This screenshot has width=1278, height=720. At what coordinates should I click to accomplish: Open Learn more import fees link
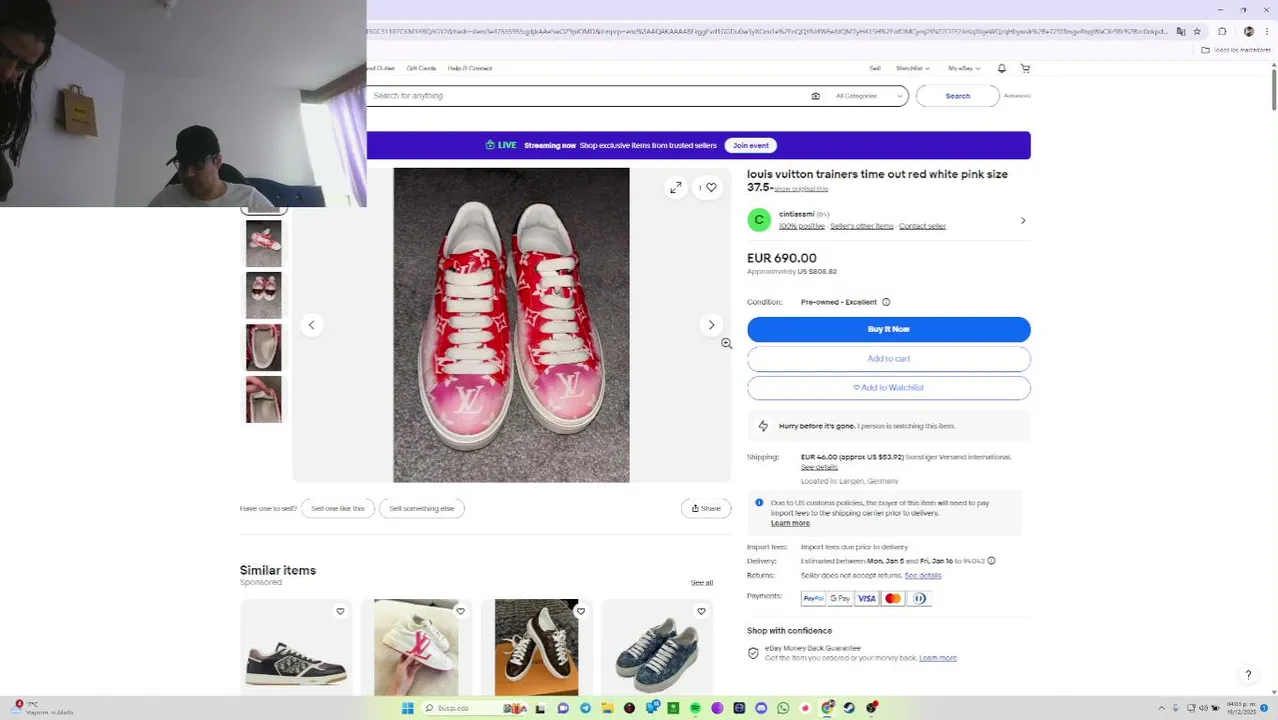(x=790, y=523)
